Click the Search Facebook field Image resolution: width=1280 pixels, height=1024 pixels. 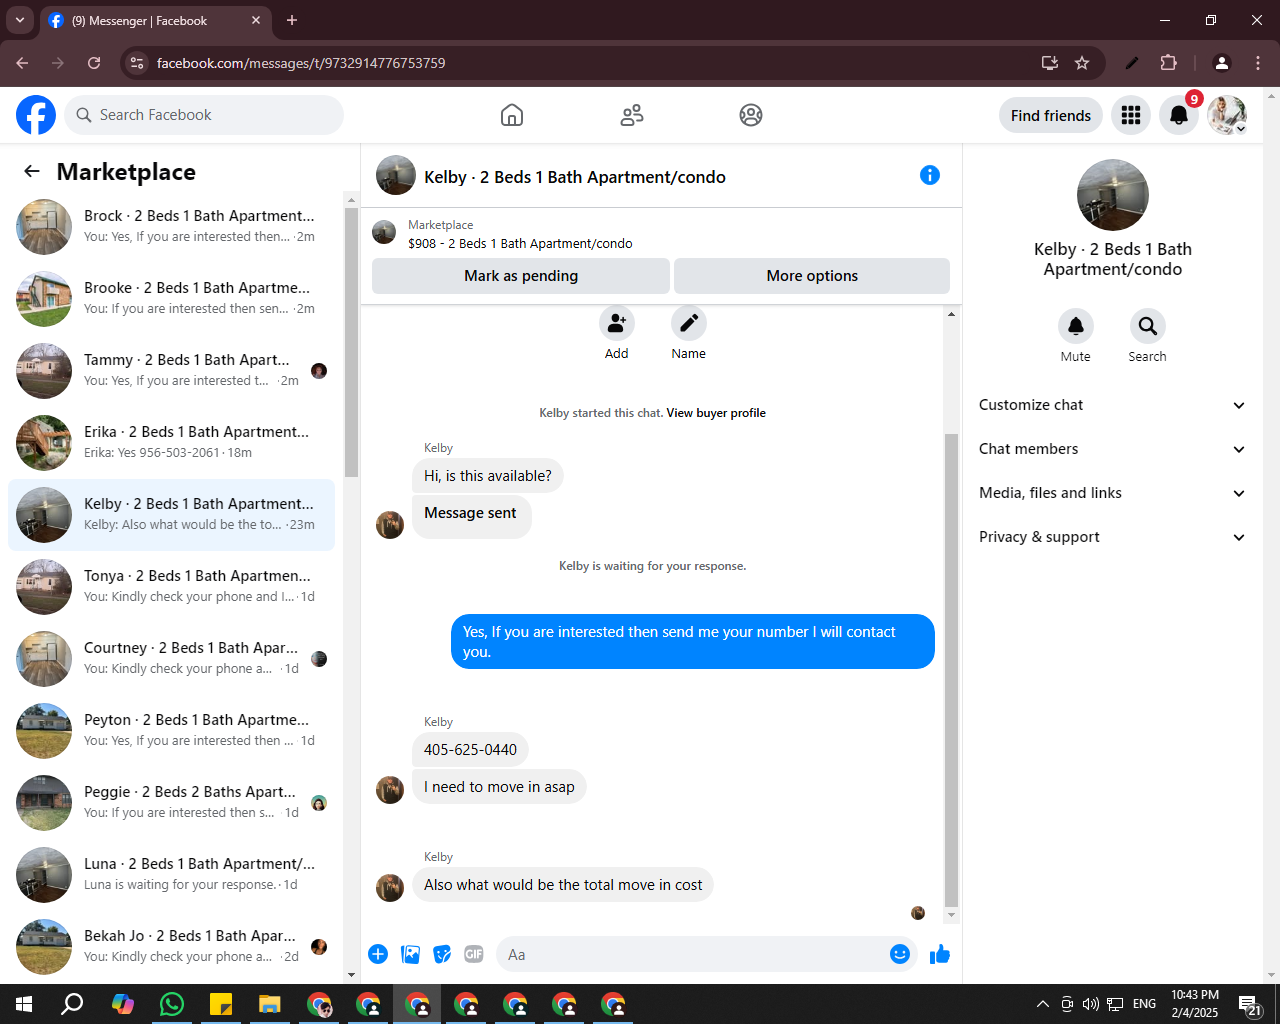pos(204,115)
